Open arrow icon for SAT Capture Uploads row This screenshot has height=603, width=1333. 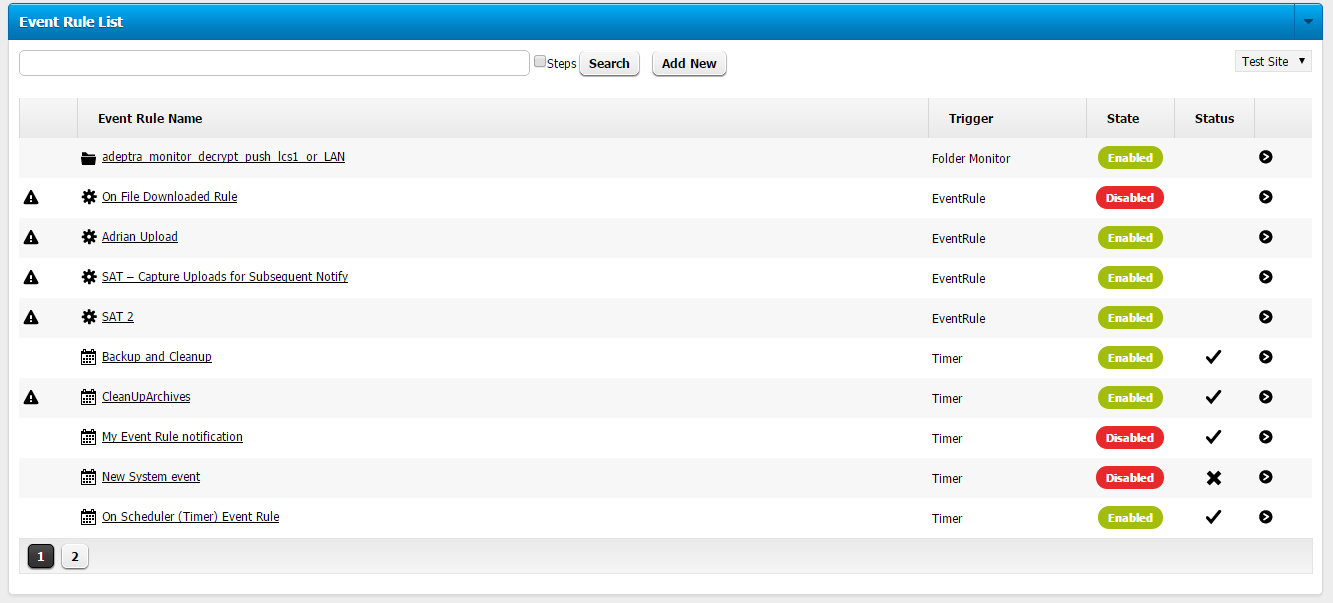click(1265, 277)
